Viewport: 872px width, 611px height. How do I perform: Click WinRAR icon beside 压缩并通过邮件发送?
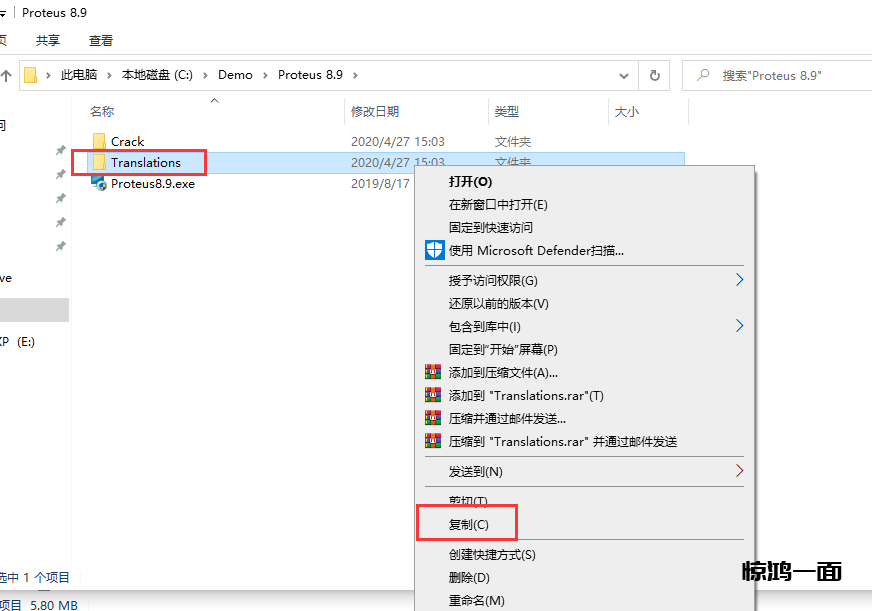point(433,418)
